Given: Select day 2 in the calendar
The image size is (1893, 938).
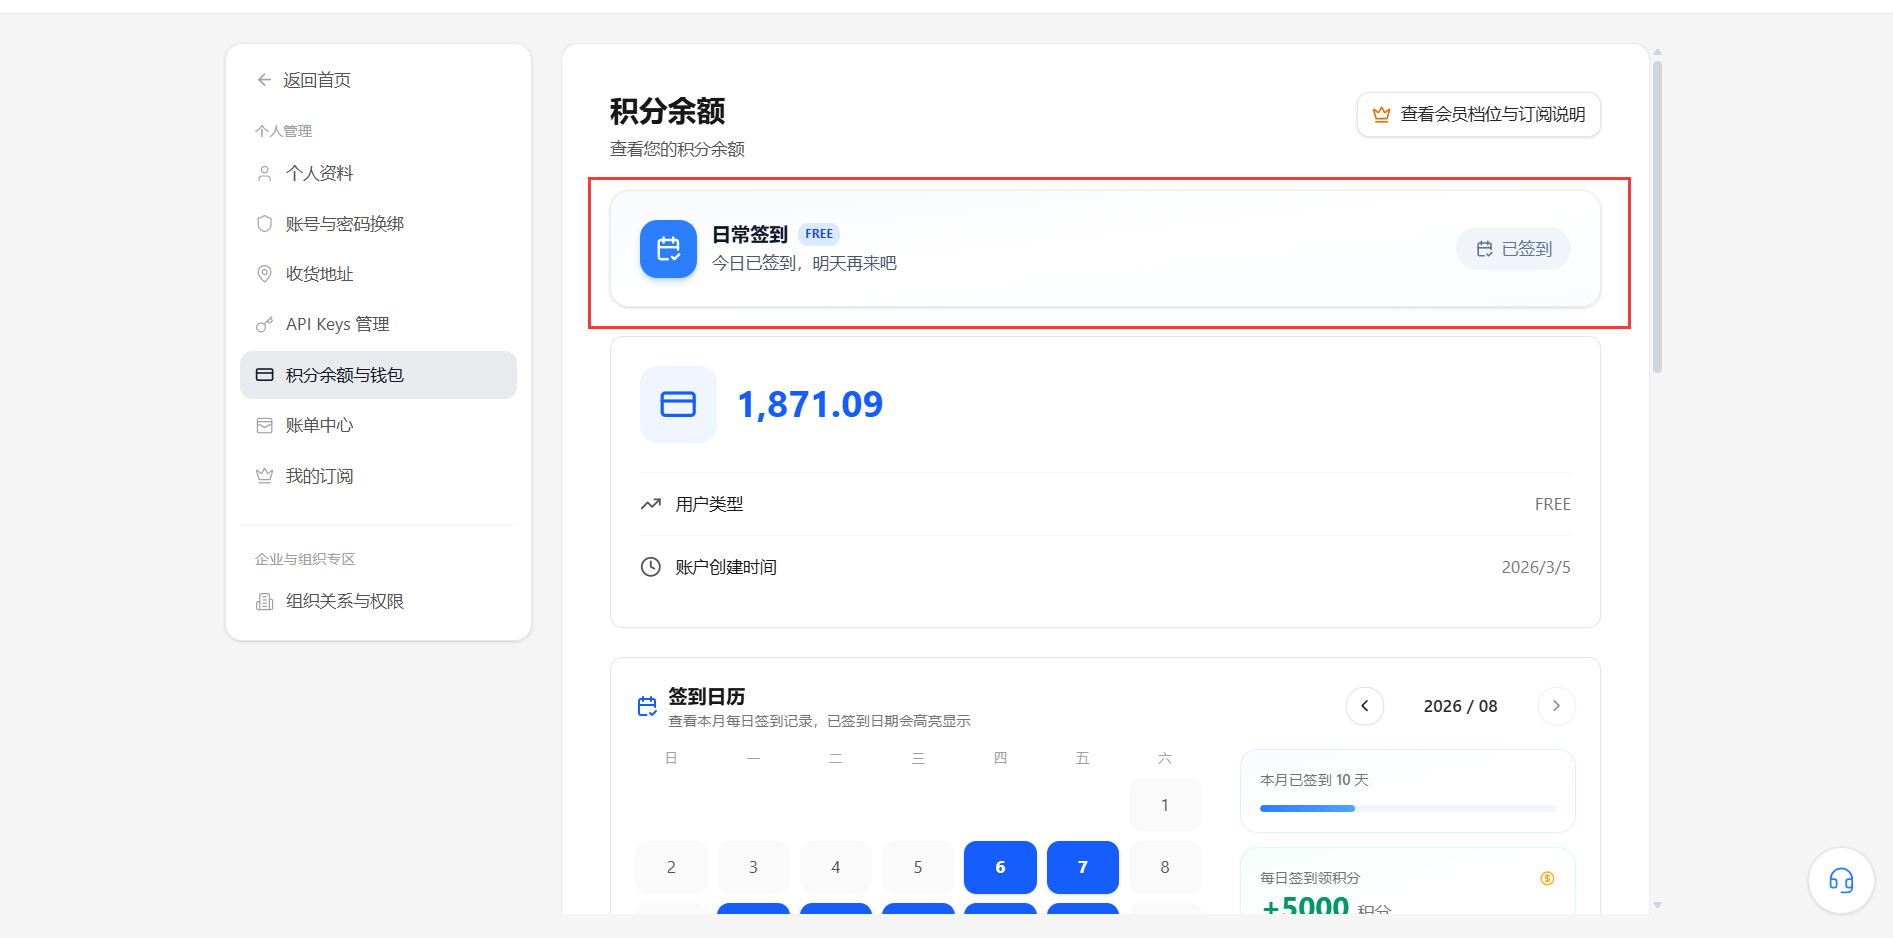Looking at the screenshot, I should [x=671, y=867].
